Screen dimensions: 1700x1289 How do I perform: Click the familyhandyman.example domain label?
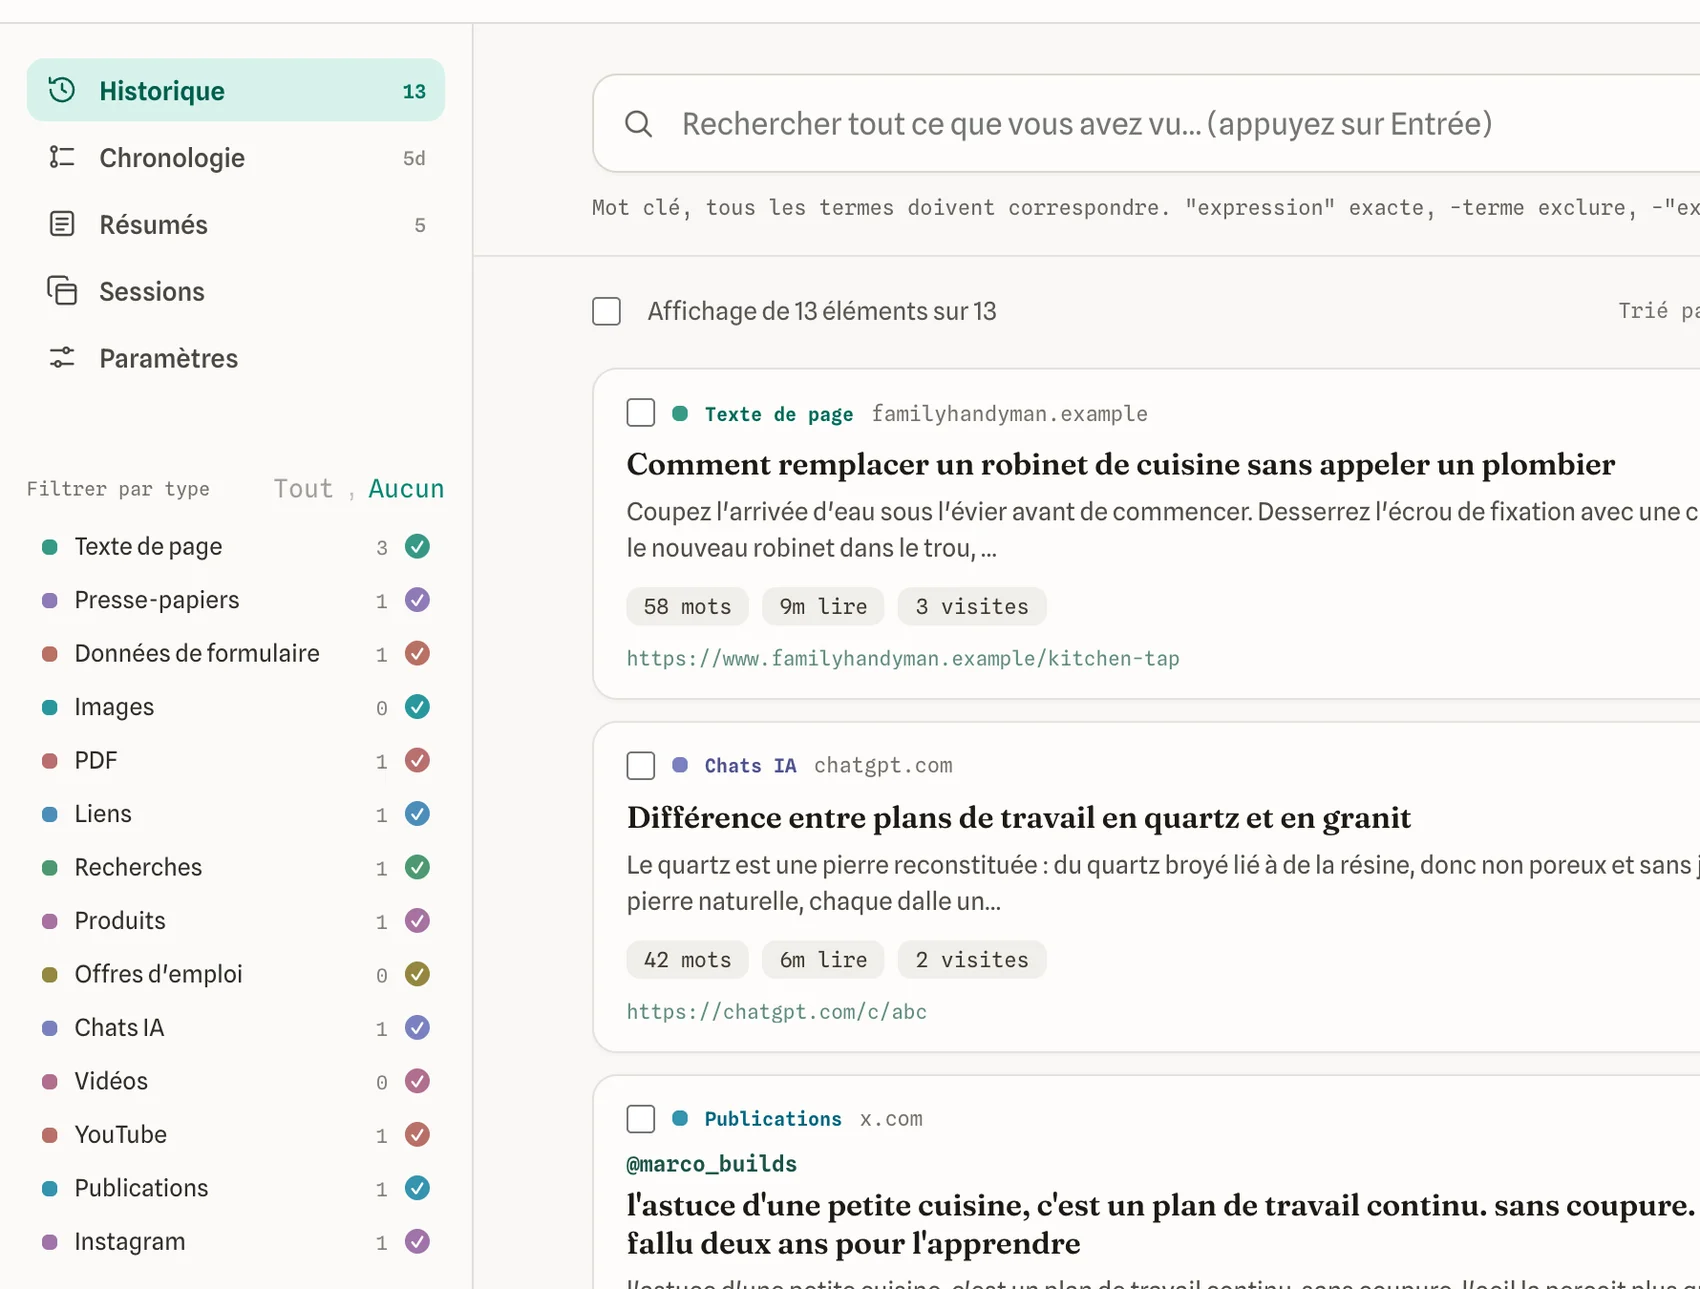tap(1010, 413)
